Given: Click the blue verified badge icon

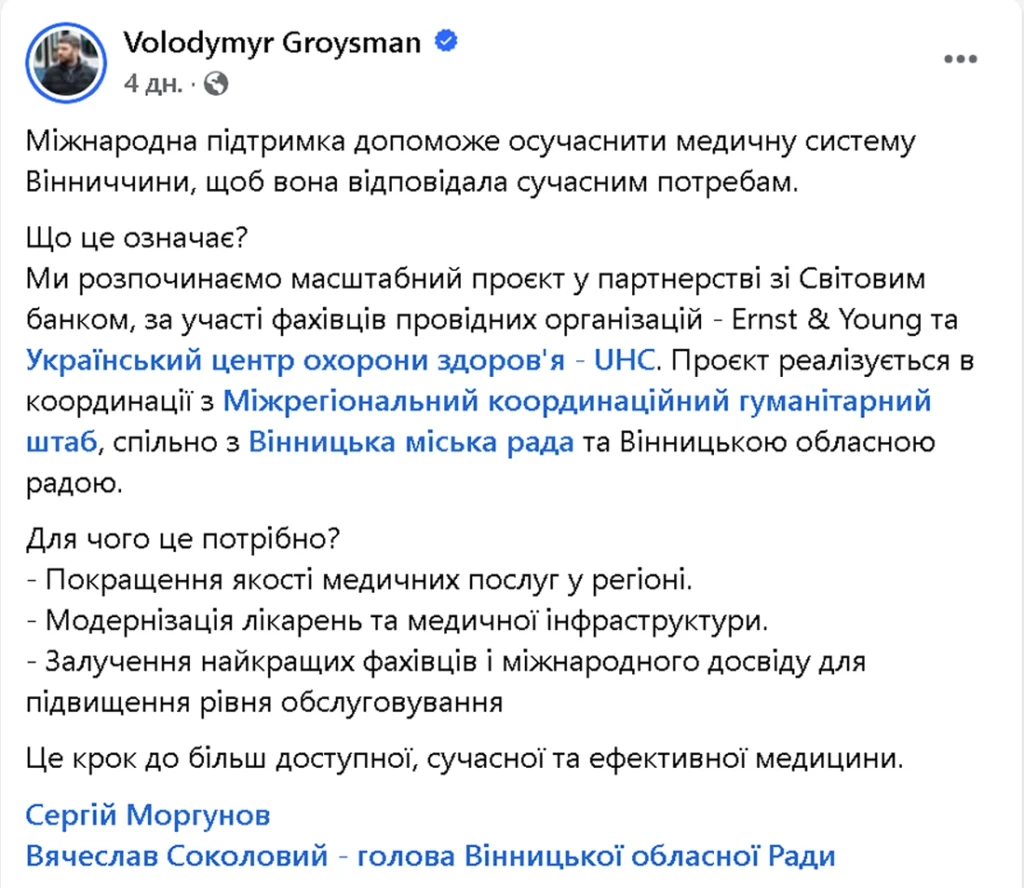Looking at the screenshot, I should [446, 43].
